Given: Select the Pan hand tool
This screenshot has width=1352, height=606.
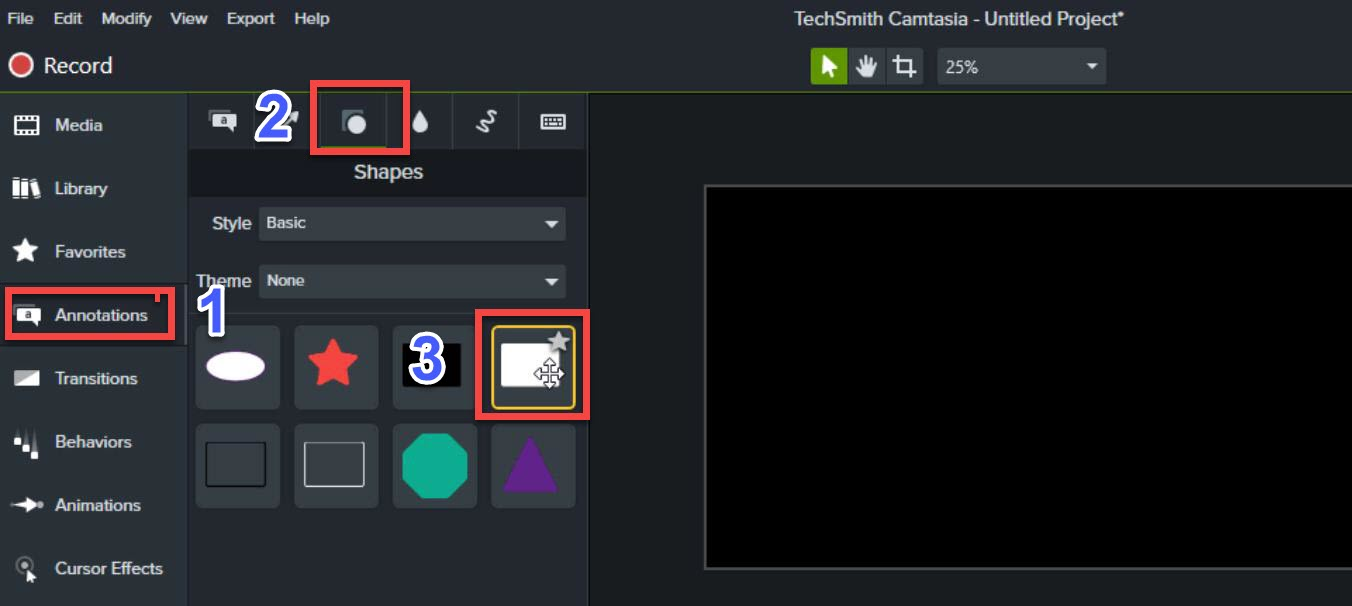Looking at the screenshot, I should point(866,66).
